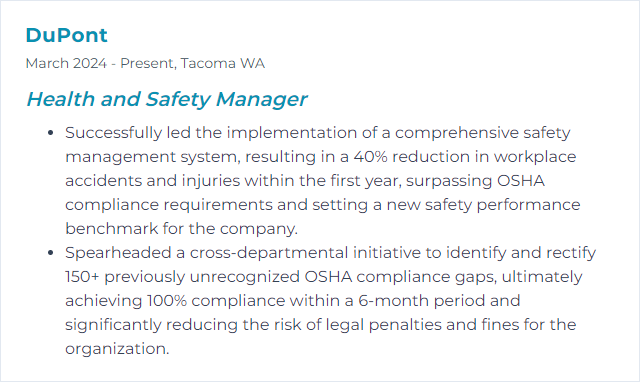Viewport: 640px width, 382px height.
Task: Click the phrase comprehensive safety
Action: click(482, 133)
